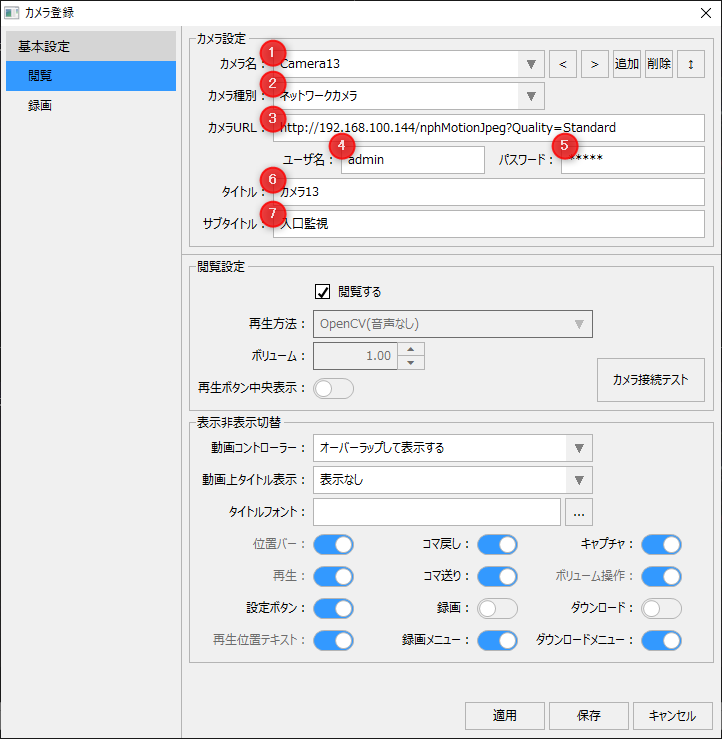Turn off the コマ戻し toggle

pyautogui.click(x=498, y=545)
